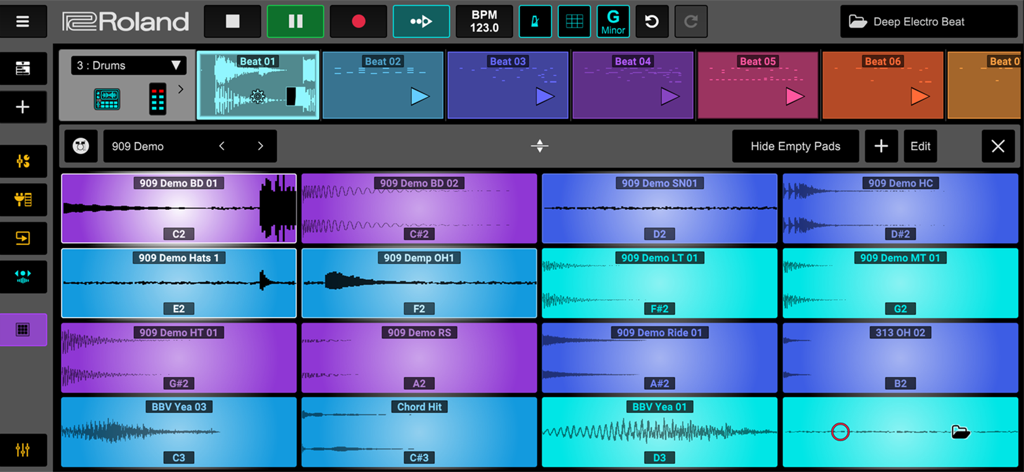Undo the last action
The image size is (1024, 472).
click(x=652, y=22)
